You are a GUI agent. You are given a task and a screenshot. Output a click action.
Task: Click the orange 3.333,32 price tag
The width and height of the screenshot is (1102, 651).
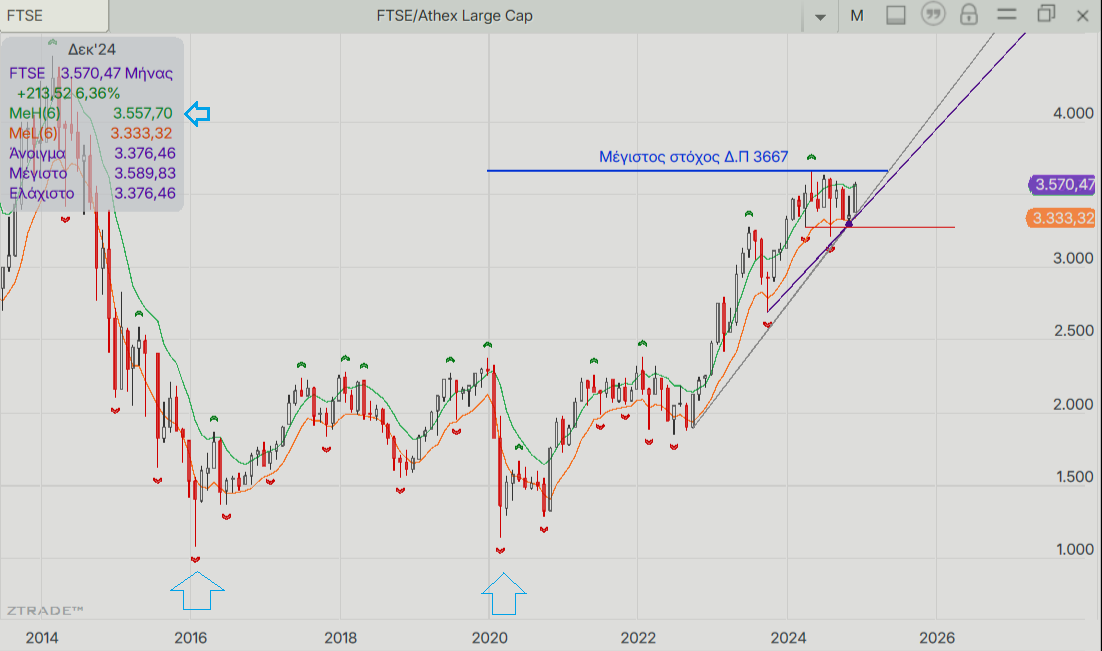tap(1063, 218)
